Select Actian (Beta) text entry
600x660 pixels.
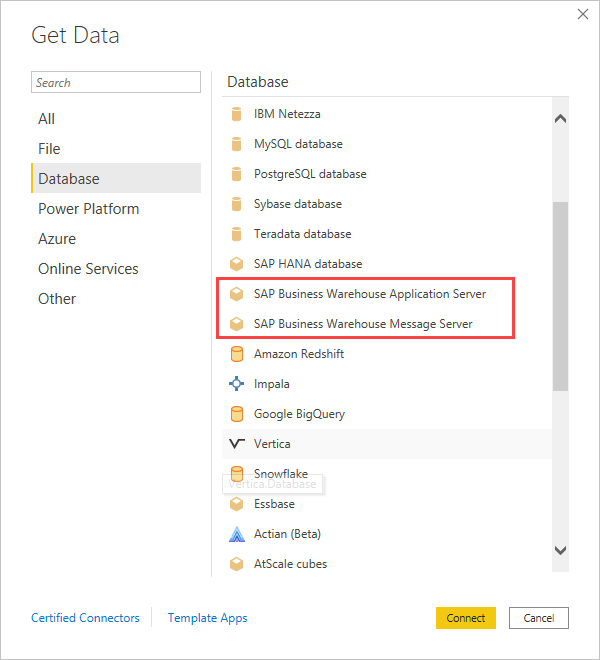point(287,534)
